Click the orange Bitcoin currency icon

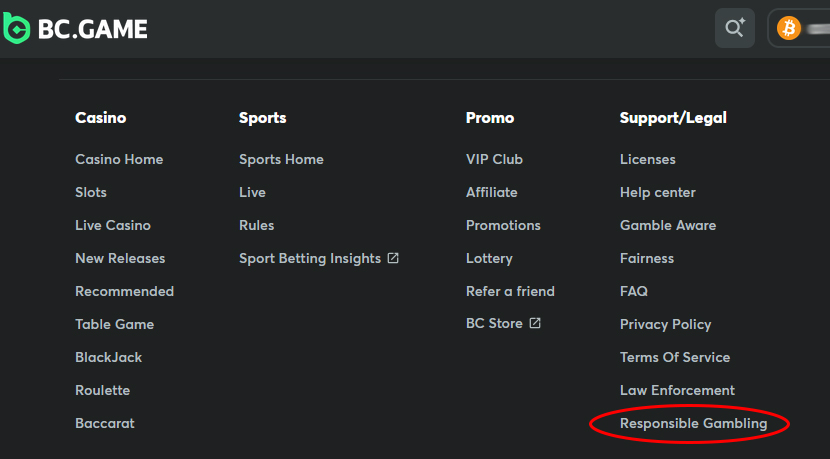tap(789, 28)
